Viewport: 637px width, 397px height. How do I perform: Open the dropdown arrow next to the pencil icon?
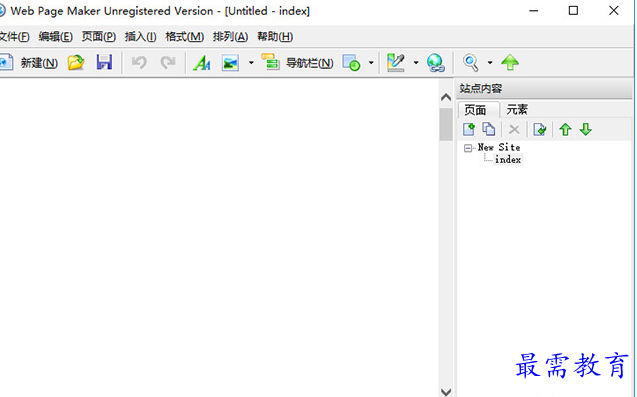point(416,63)
